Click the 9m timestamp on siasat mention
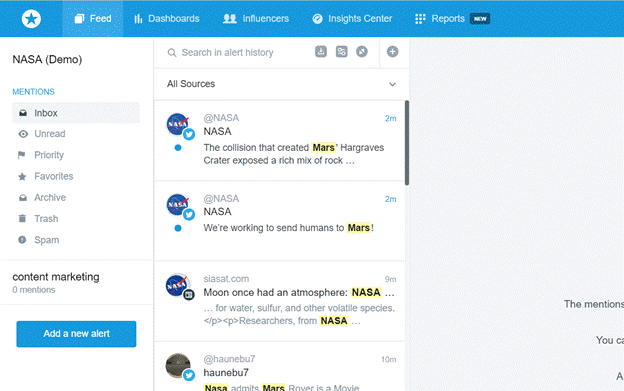Image resolution: width=624 pixels, height=391 pixels. 390,280
